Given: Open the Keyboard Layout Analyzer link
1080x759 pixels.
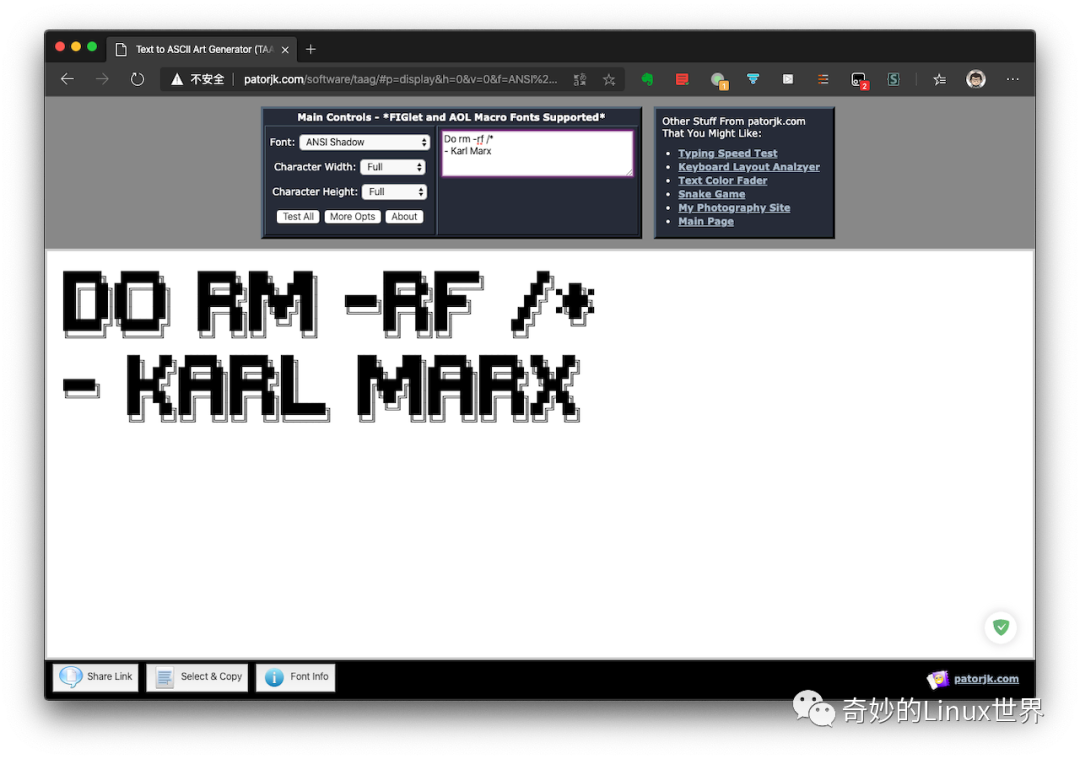Looking at the screenshot, I should (749, 167).
